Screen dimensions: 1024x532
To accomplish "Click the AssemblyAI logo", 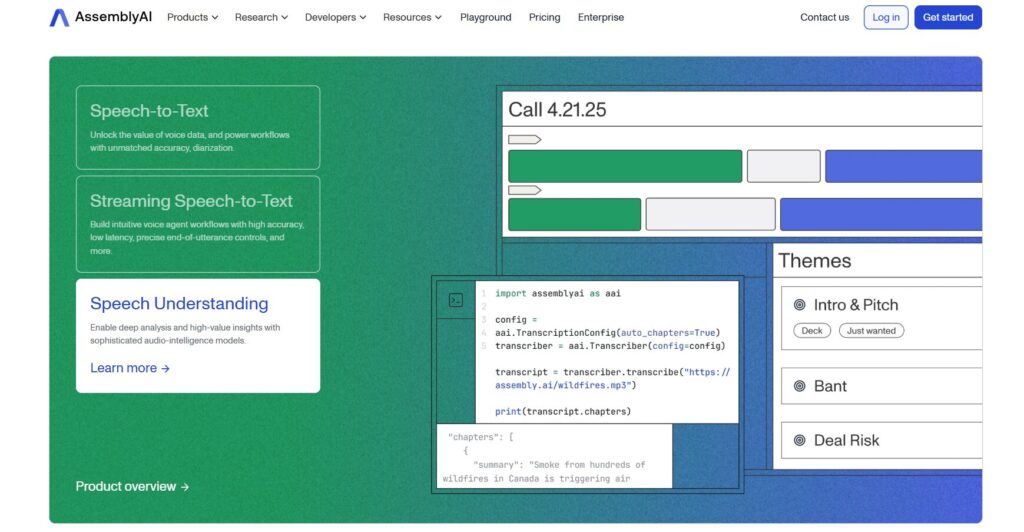I will click(101, 17).
